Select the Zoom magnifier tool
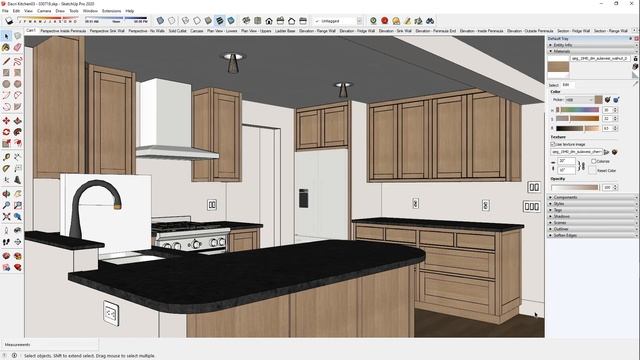Image resolution: width=640 pixels, height=360 pixels. click(x=6, y=205)
